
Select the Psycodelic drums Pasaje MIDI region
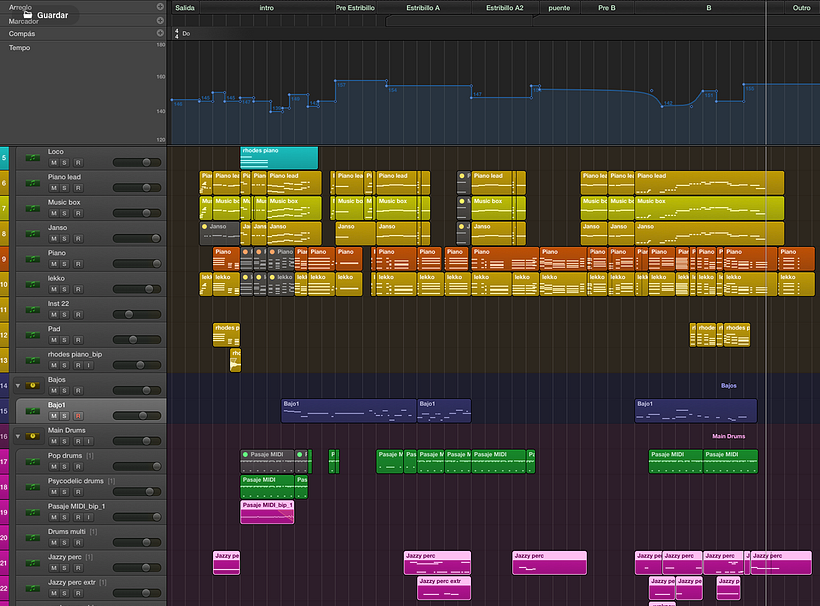(x=267, y=487)
